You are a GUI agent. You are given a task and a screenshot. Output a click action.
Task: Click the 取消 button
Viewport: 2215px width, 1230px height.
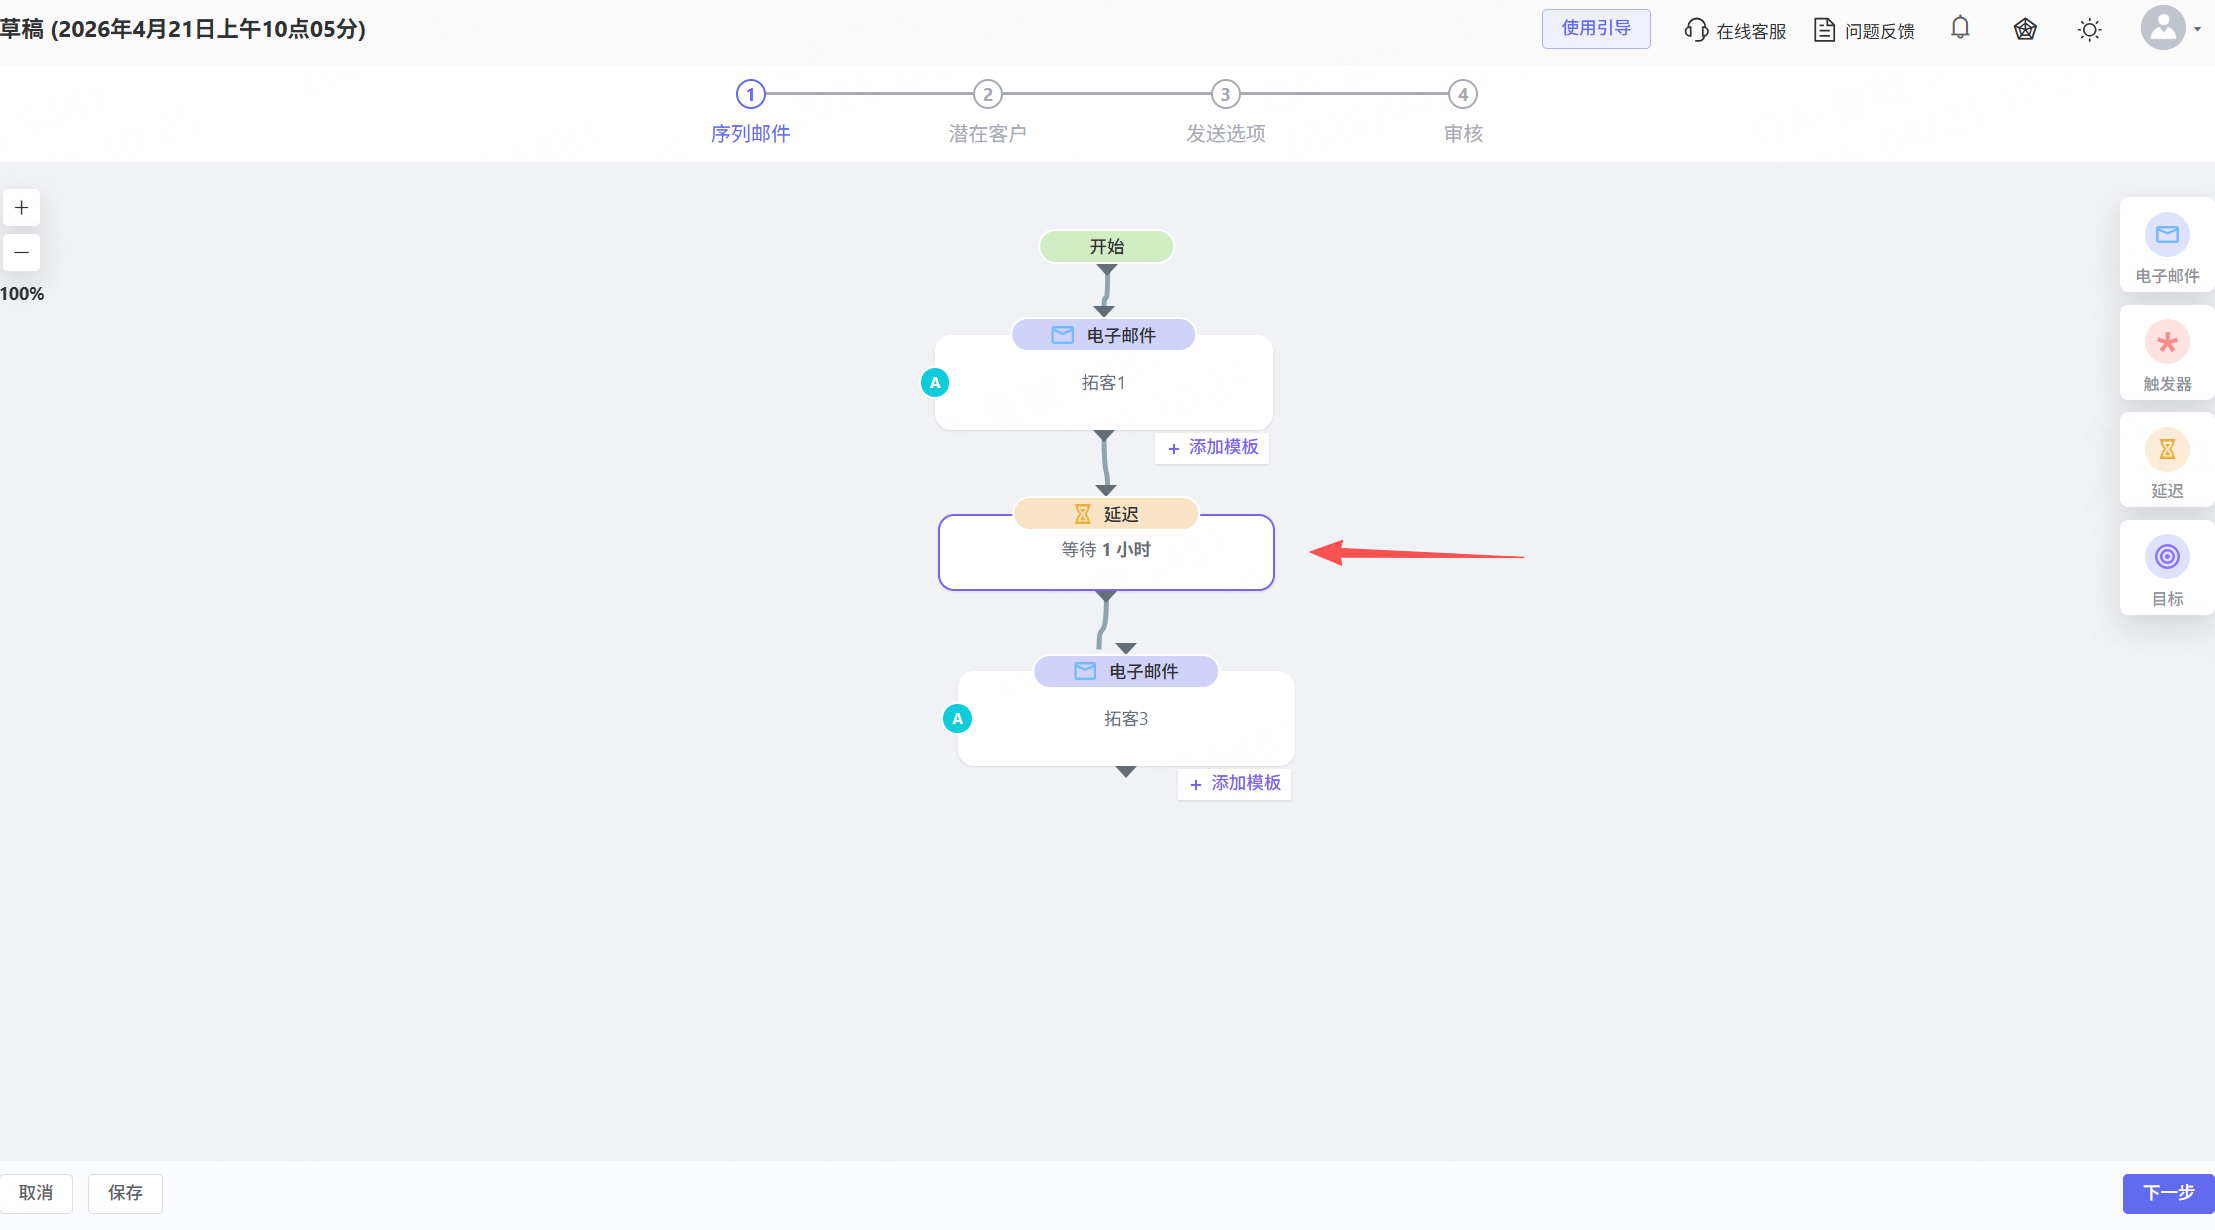tap(36, 1193)
